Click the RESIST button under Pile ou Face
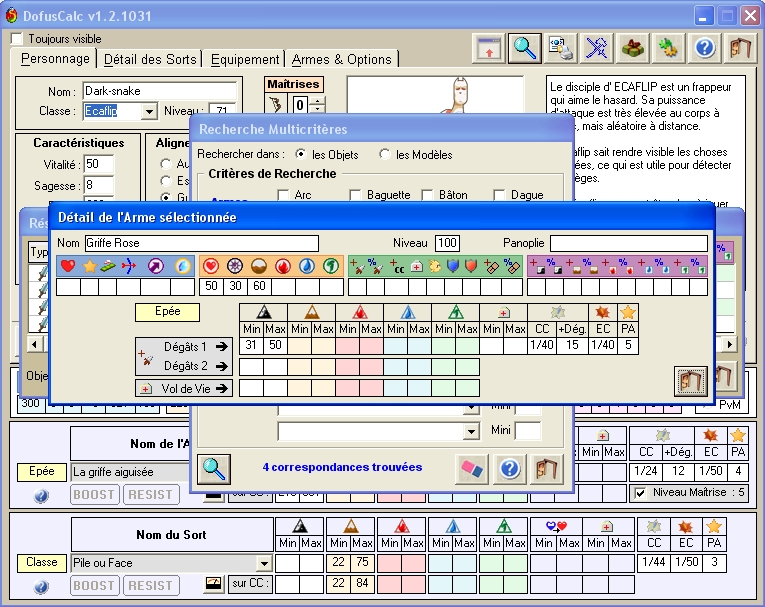This screenshot has height=607, width=765. [151, 586]
